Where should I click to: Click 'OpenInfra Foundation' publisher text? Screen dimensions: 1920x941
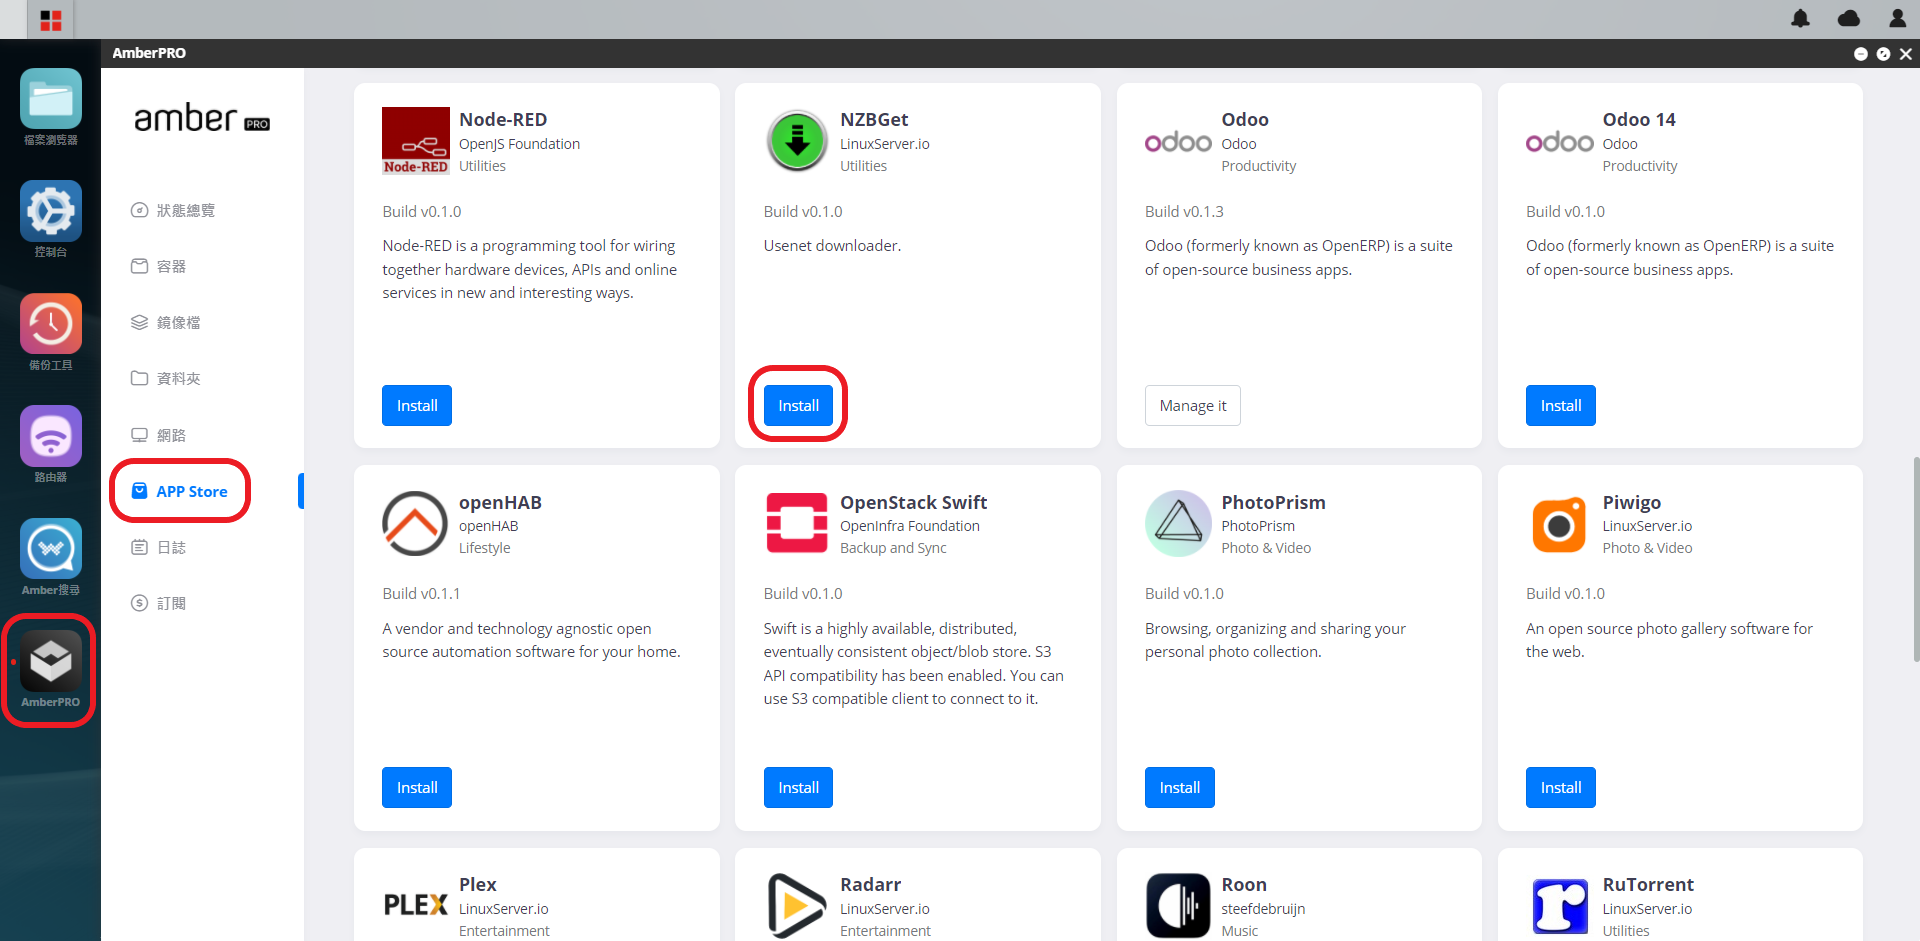tap(910, 526)
